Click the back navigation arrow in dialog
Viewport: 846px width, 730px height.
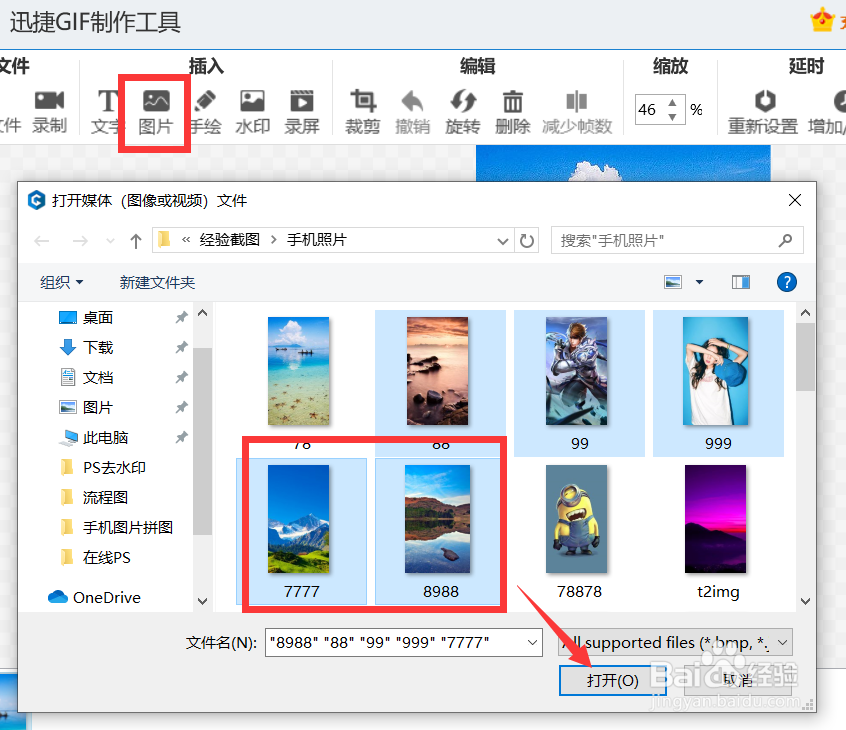42,241
